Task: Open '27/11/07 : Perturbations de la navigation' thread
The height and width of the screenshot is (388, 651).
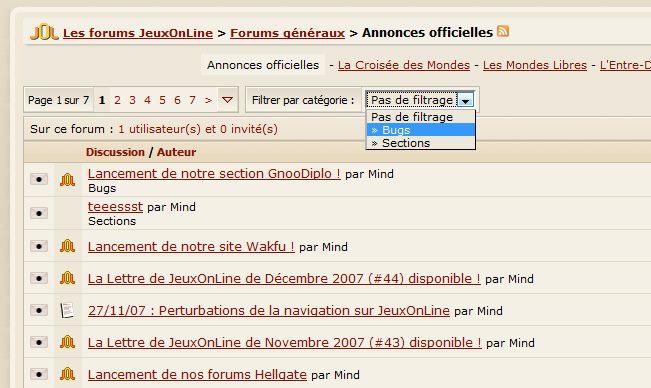Action: [269, 310]
